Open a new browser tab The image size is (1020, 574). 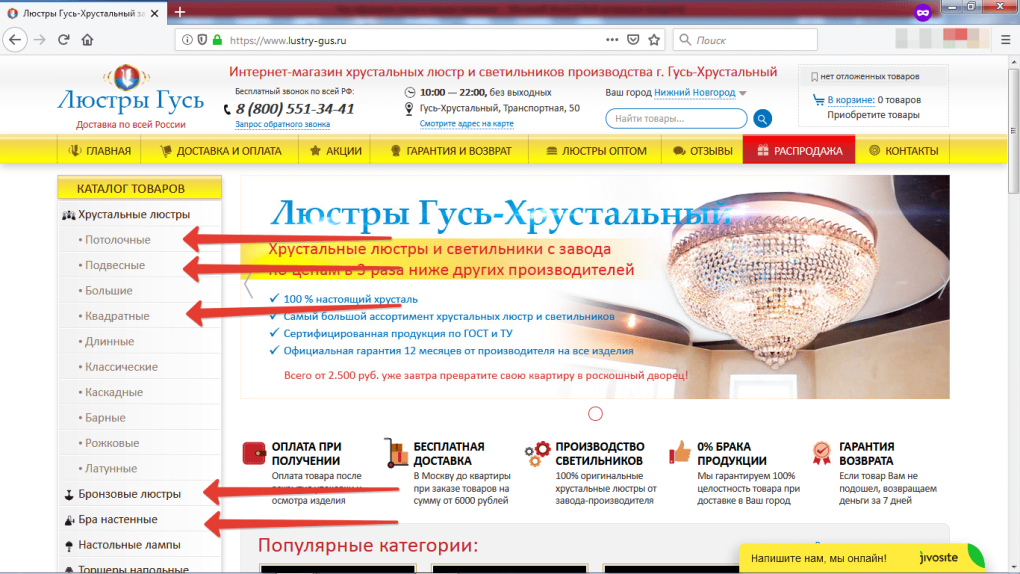click(180, 12)
